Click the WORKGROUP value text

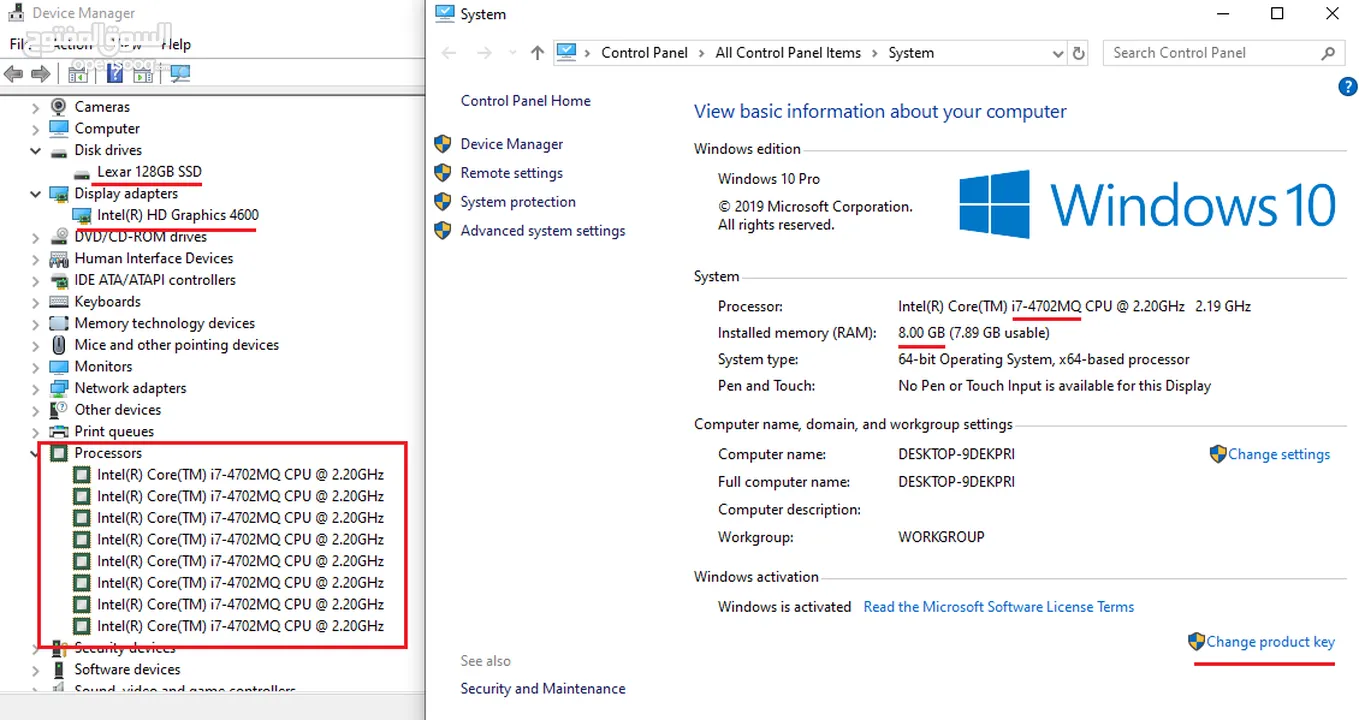point(941,537)
